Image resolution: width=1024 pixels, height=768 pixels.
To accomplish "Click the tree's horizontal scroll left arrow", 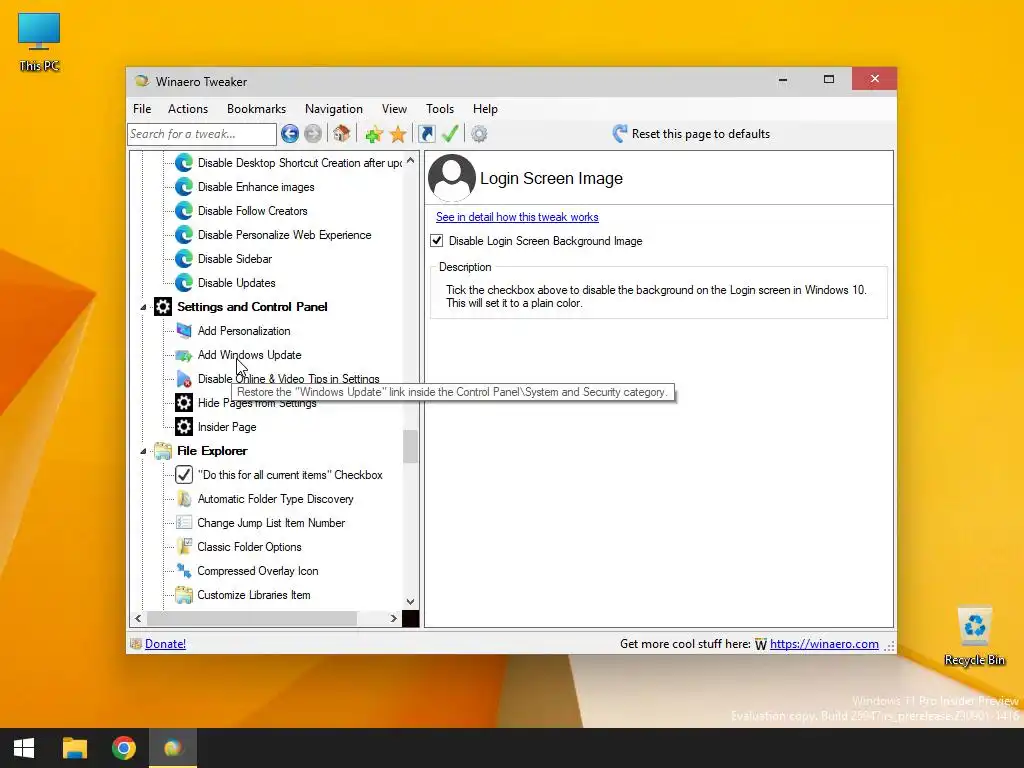I will 138,618.
